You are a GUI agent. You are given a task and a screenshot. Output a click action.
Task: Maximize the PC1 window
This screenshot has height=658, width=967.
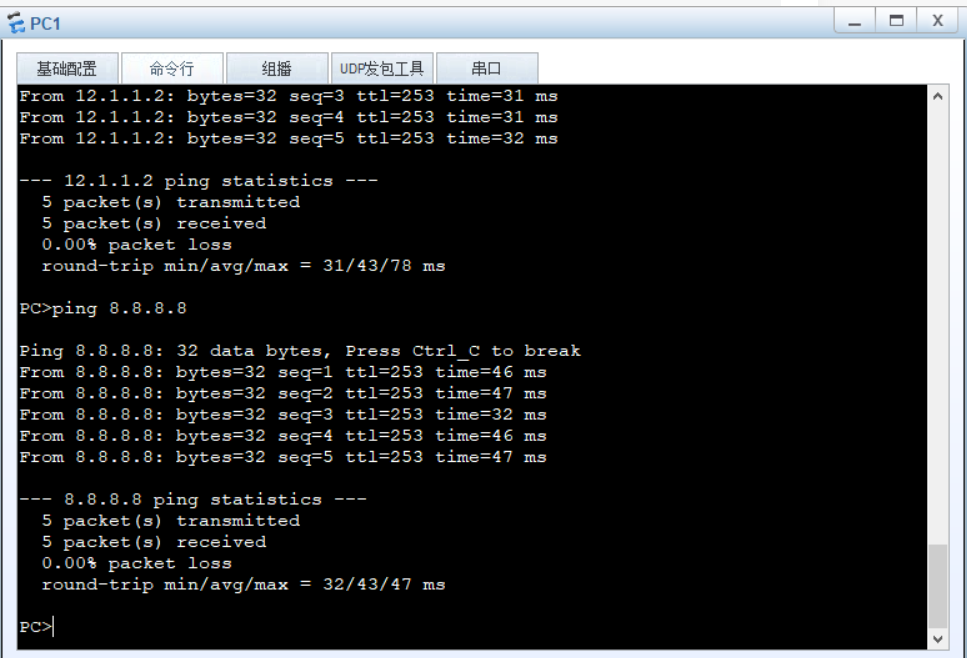(x=896, y=21)
